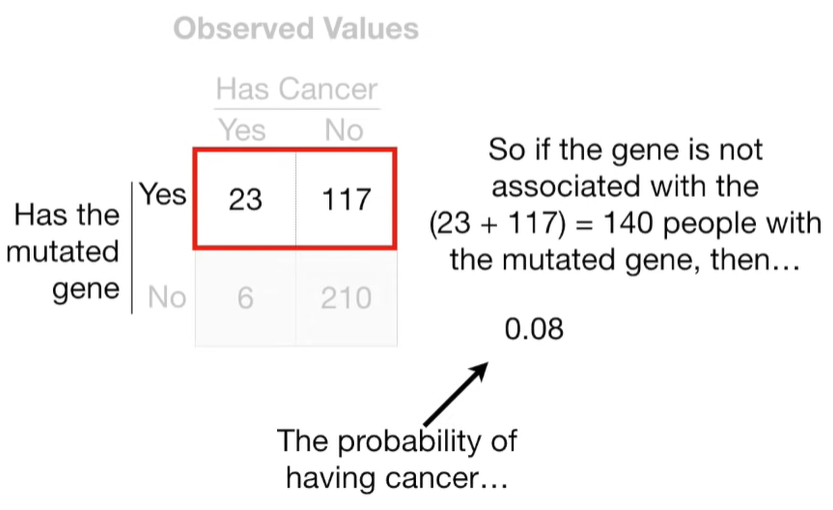Viewport: 833px width, 510px height.
Task: Click the Yes row label beside 23
Action: tap(163, 194)
